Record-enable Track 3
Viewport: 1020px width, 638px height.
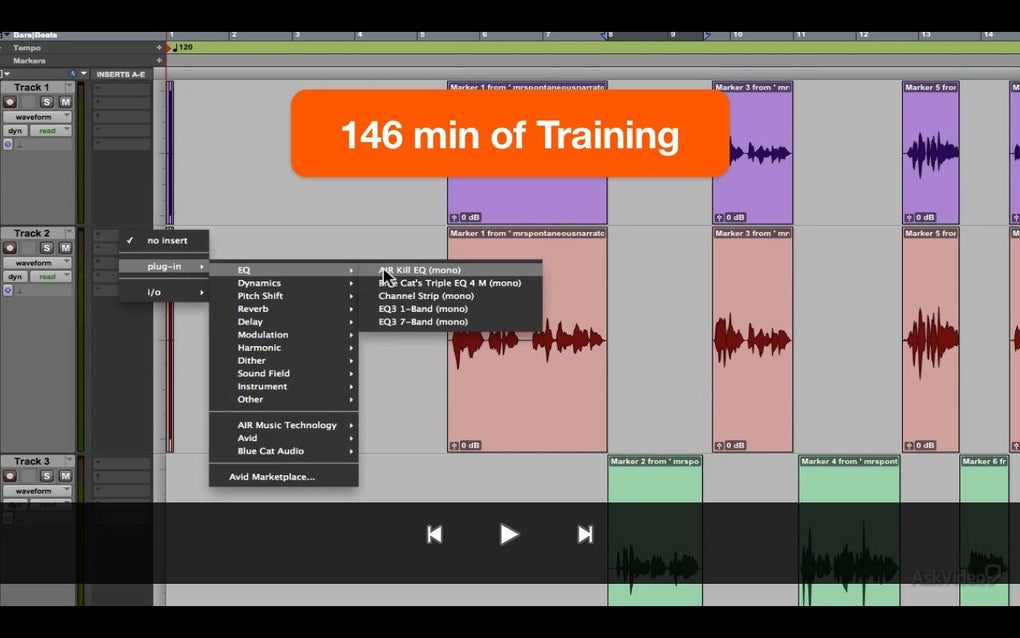[10, 476]
